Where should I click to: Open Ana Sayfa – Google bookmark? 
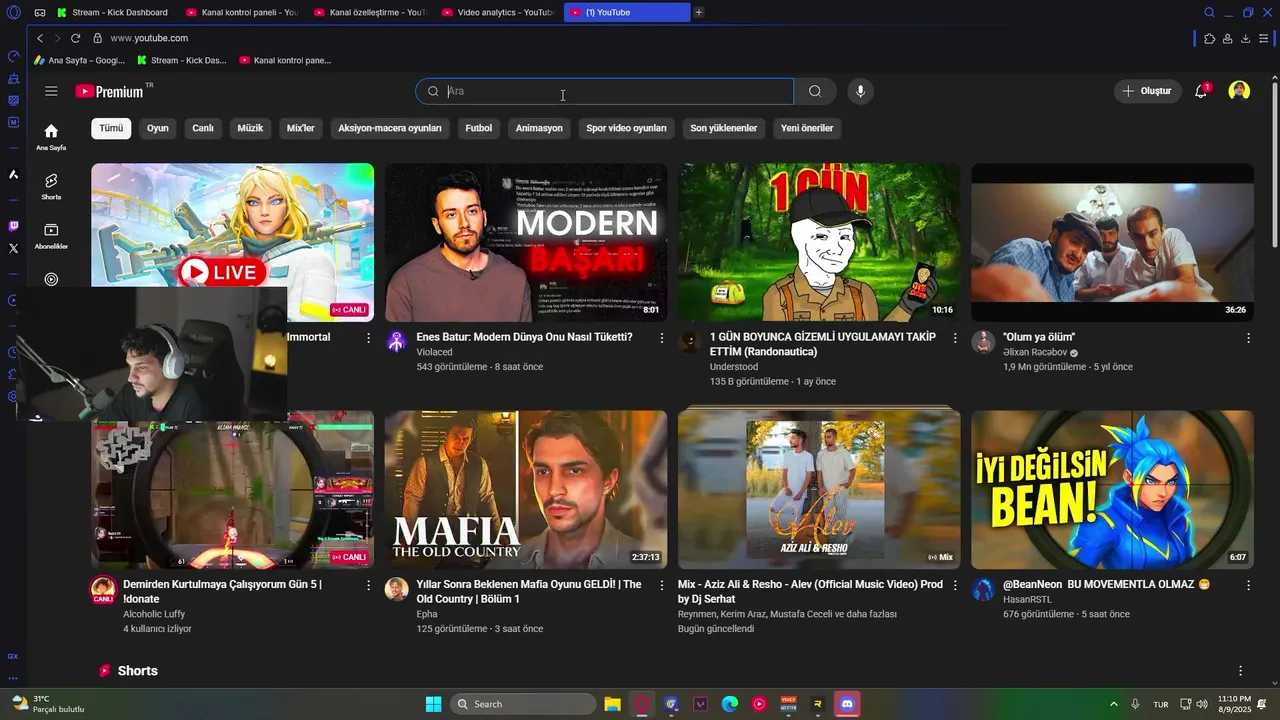coord(79,60)
